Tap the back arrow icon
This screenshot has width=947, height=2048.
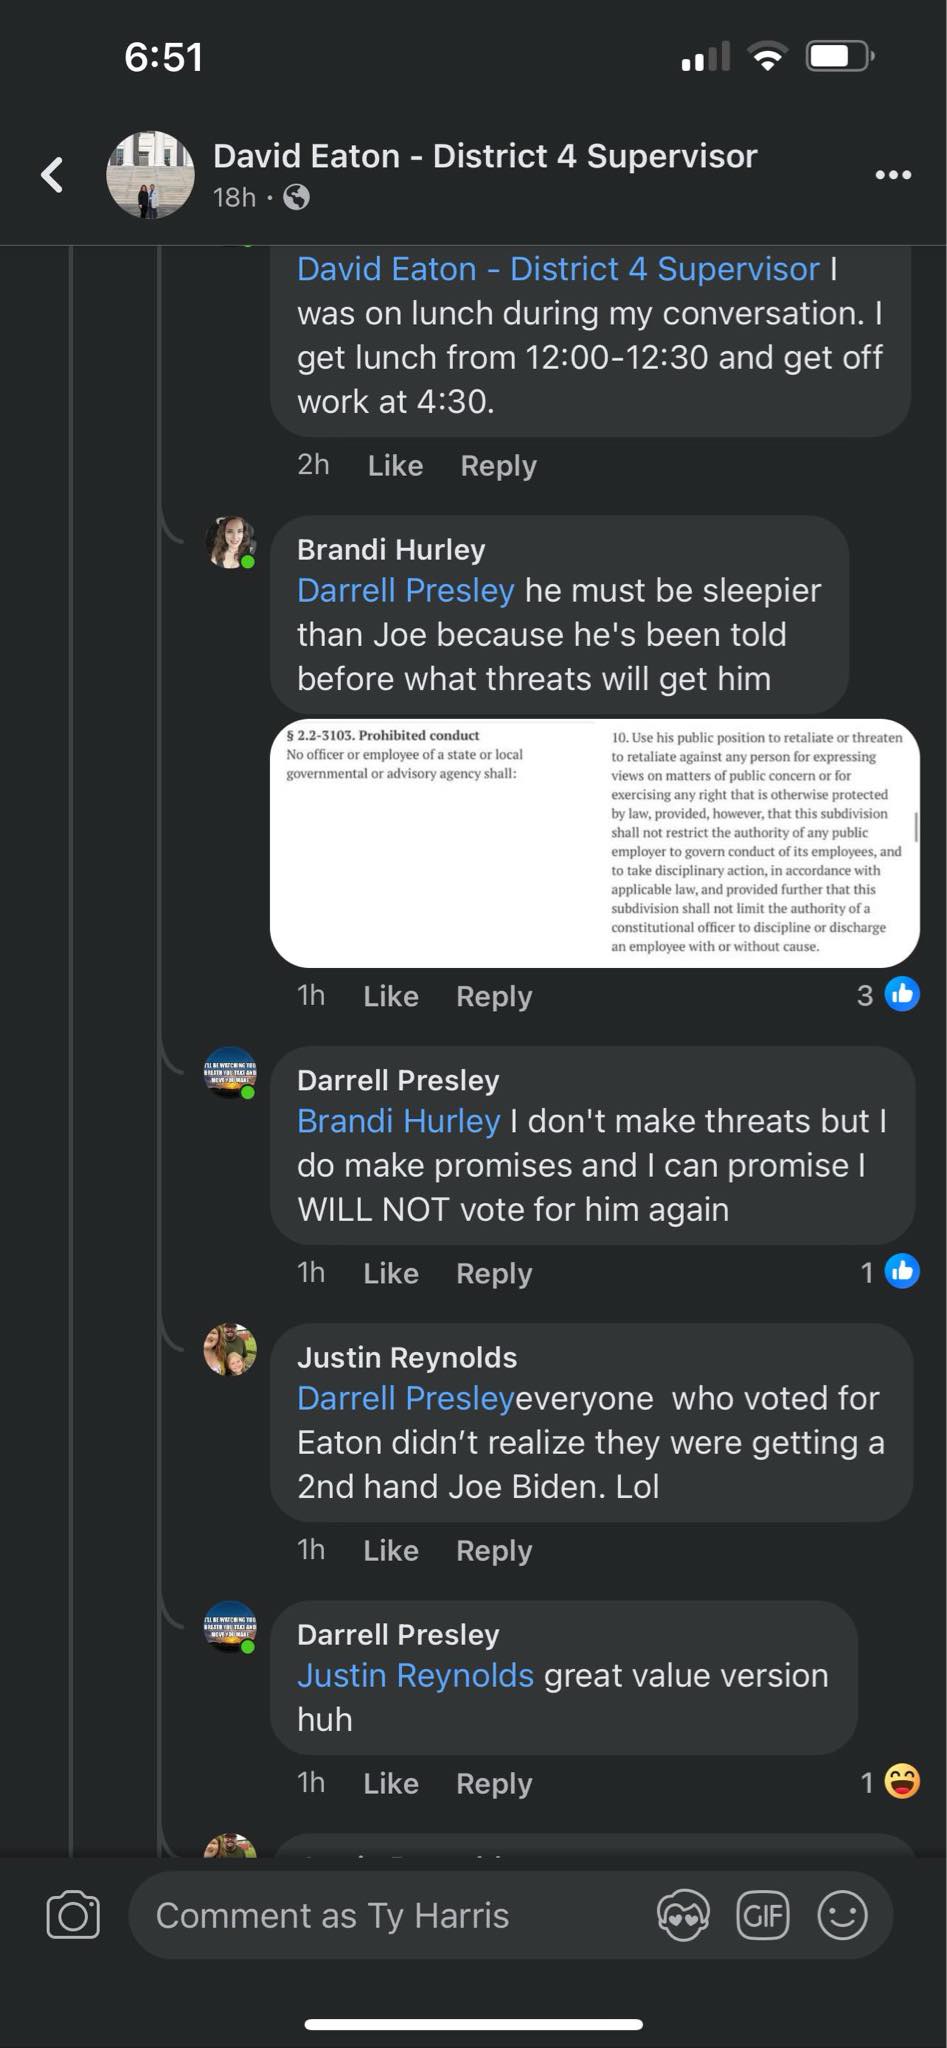point(53,175)
